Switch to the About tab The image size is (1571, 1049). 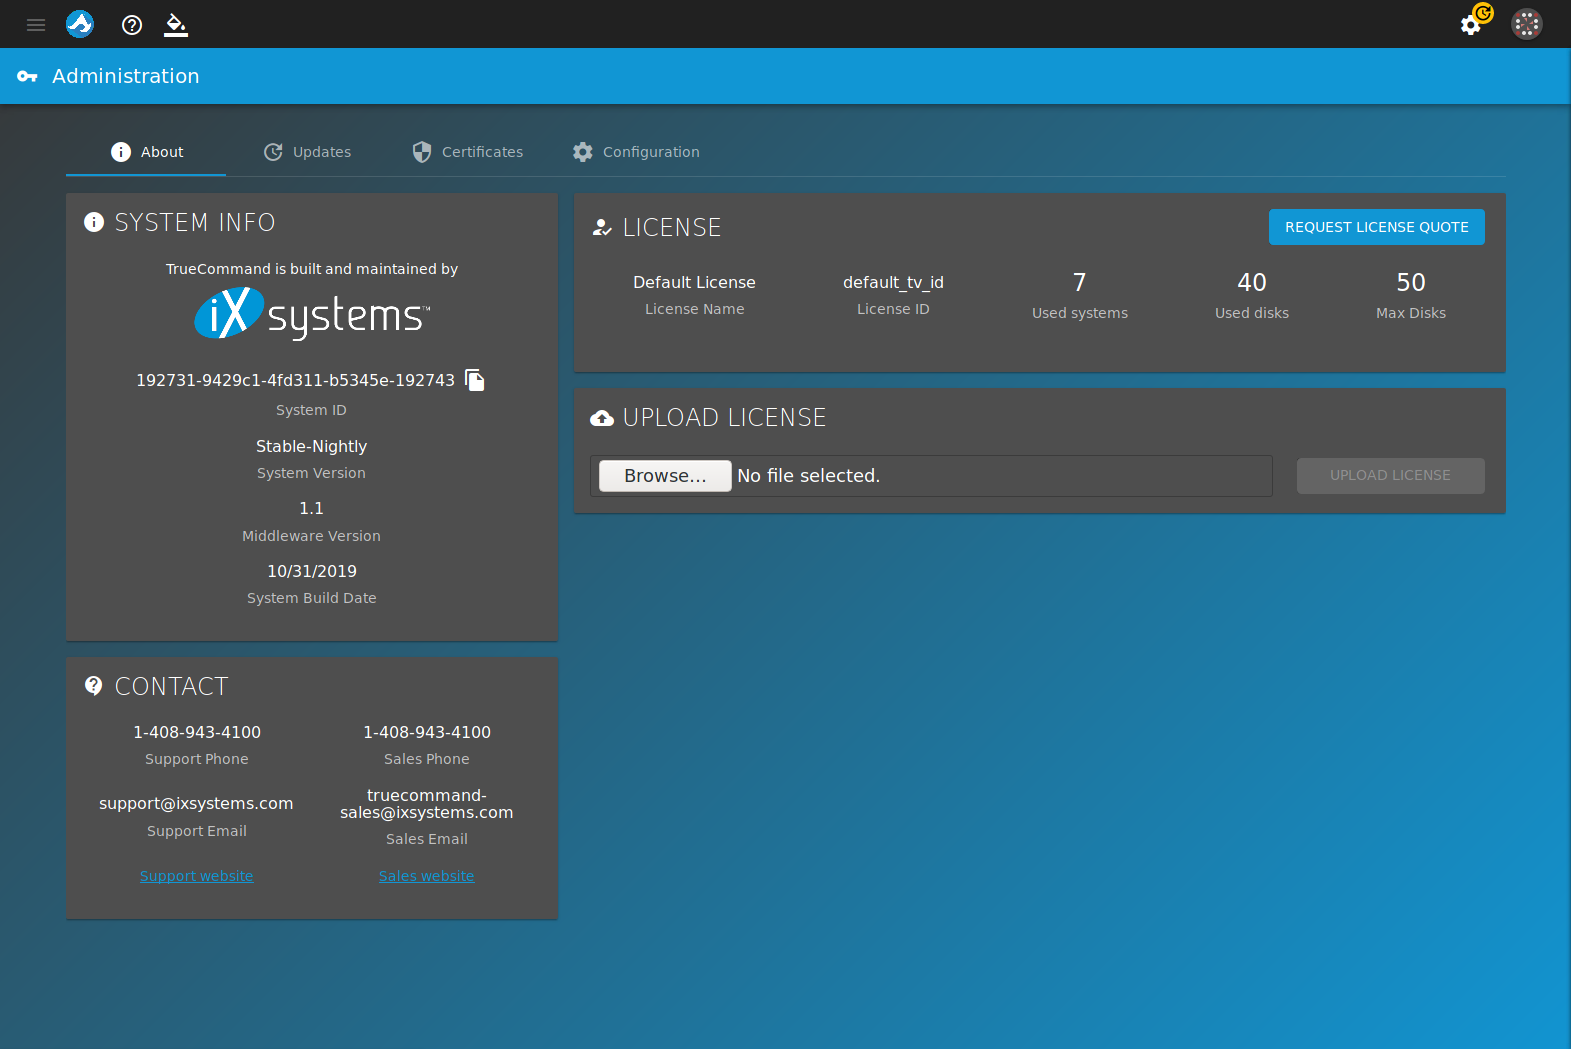(x=146, y=152)
